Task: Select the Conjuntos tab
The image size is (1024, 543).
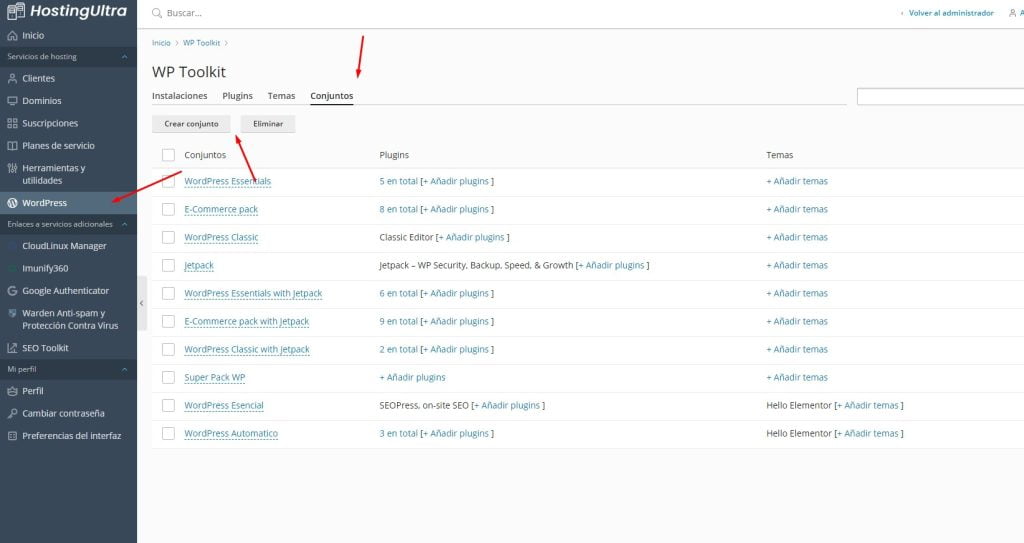Action: click(332, 96)
